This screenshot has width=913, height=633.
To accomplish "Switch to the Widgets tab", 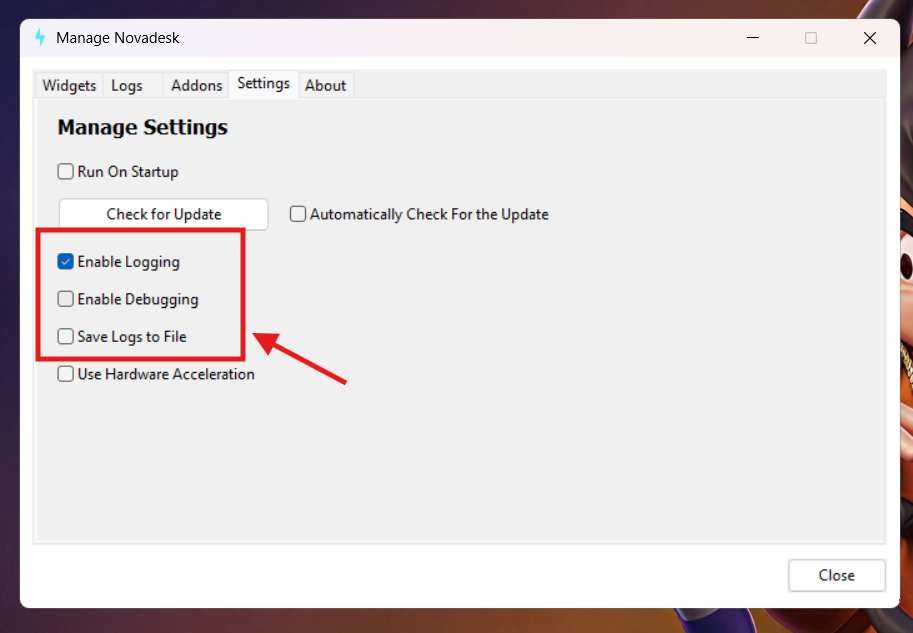I will (69, 86).
